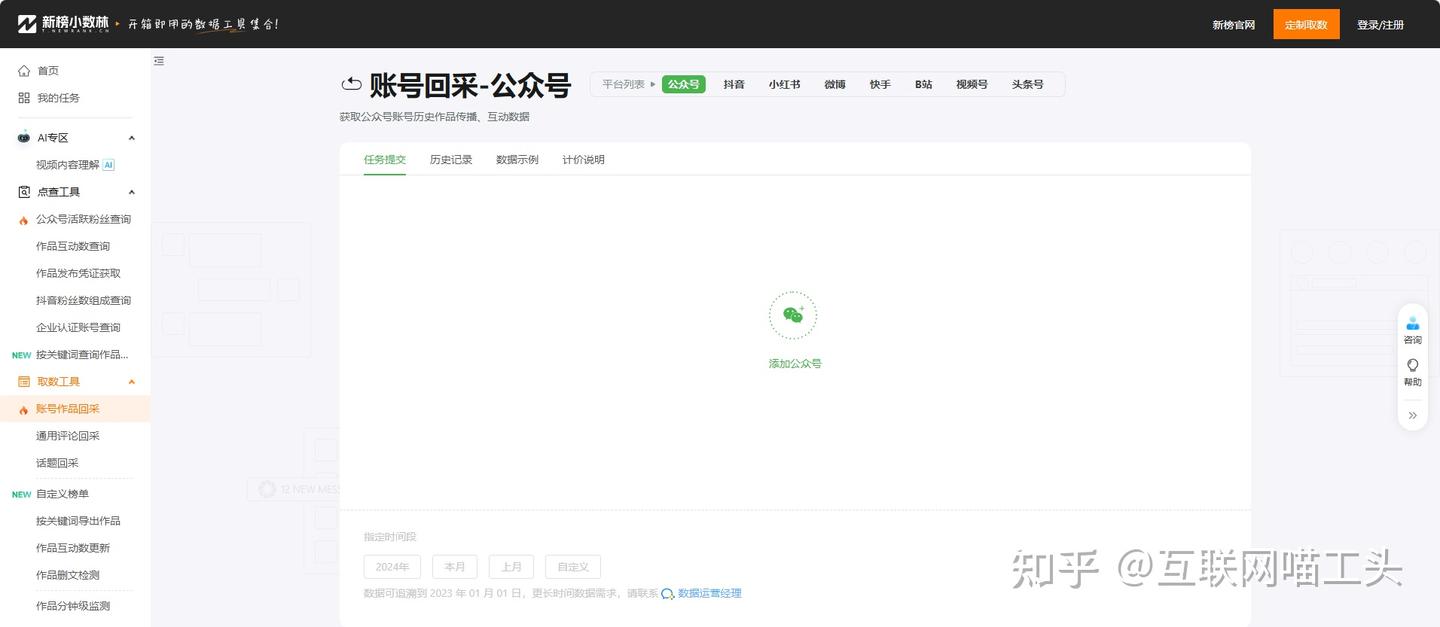Click flame icon beside 账号作品回采

click(24, 410)
